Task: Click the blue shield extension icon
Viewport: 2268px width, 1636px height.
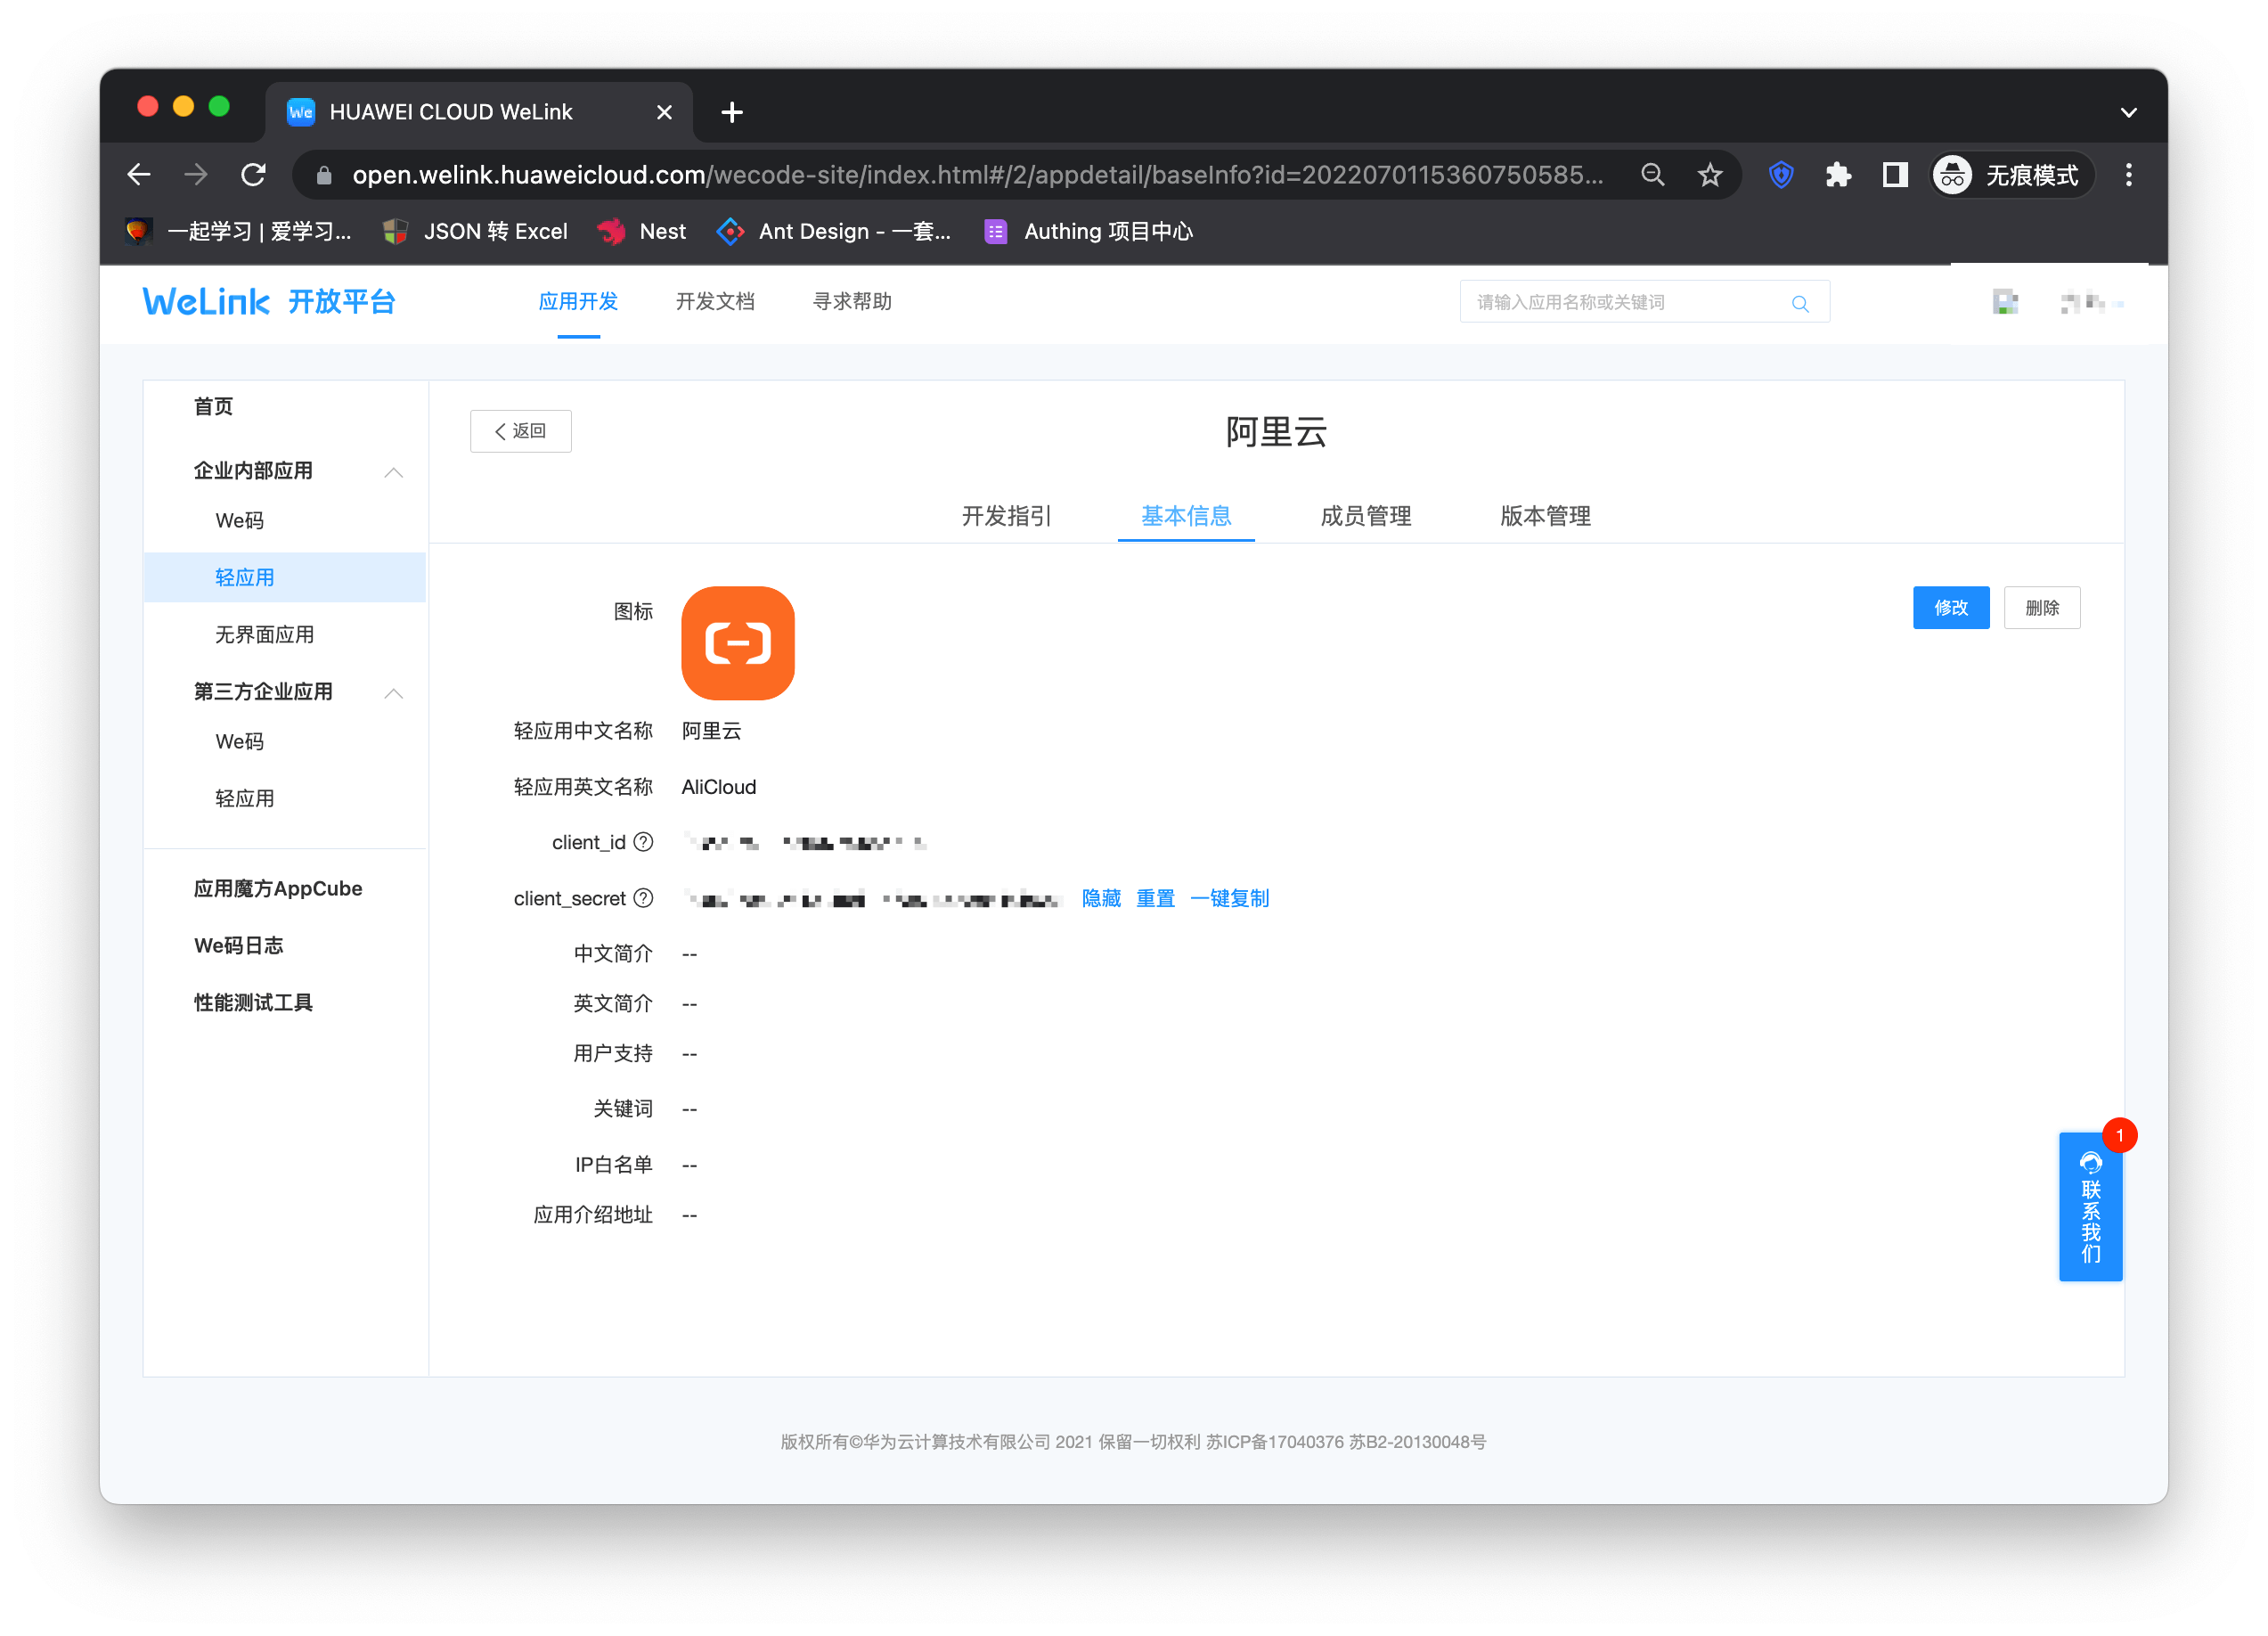Action: [1780, 175]
